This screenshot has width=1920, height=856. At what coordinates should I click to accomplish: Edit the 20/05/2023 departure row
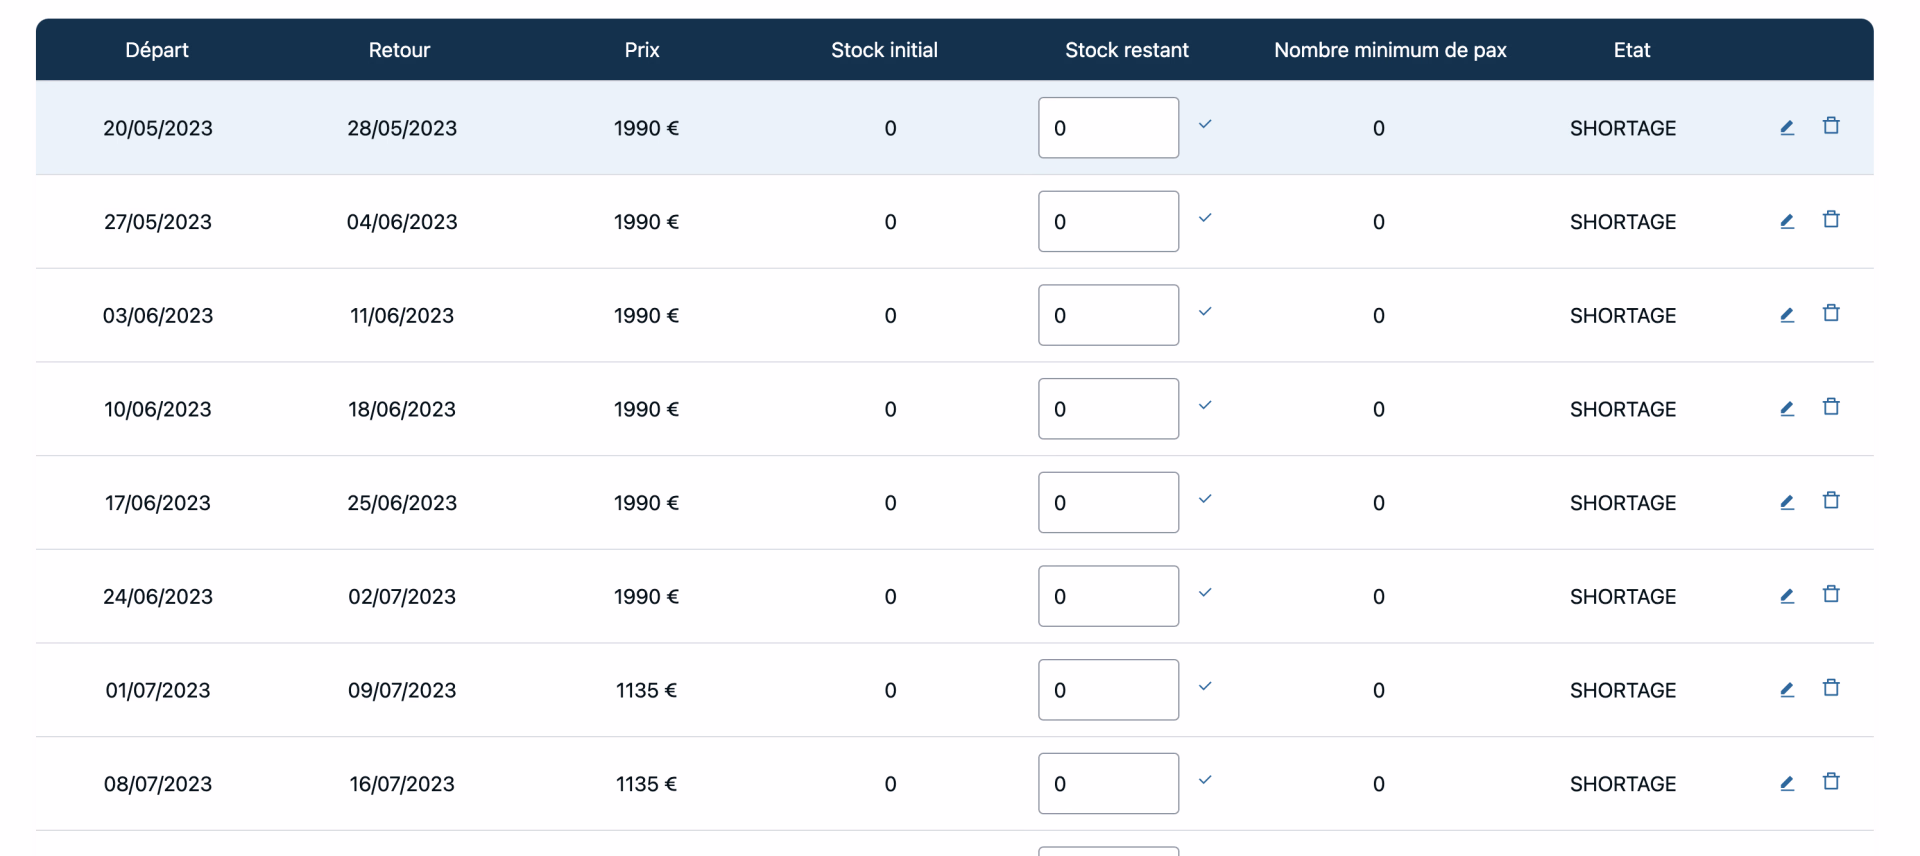(x=1787, y=127)
